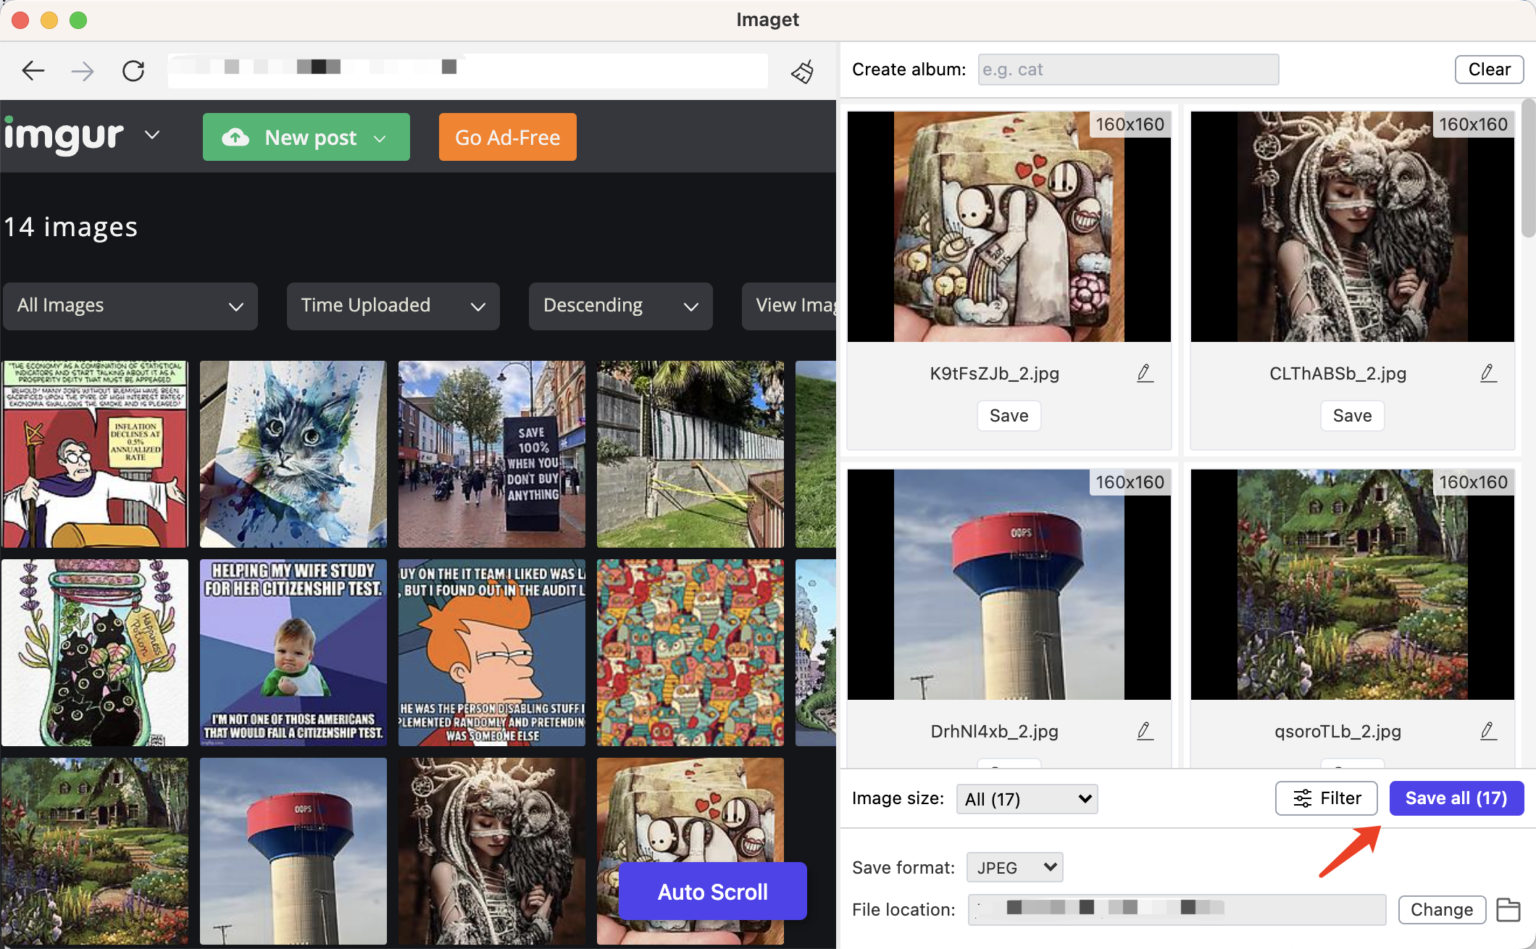The image size is (1536, 949).
Task: Click the Create album text field
Action: 1127,70
